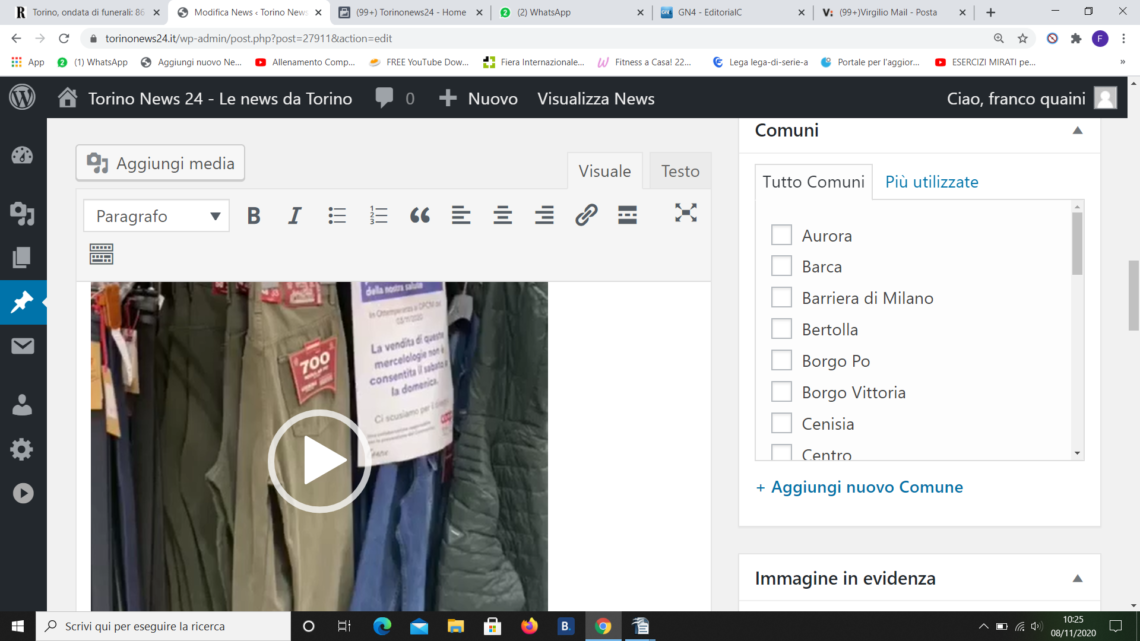
Task: Click the Aggiungi media button
Action: [x=160, y=163]
